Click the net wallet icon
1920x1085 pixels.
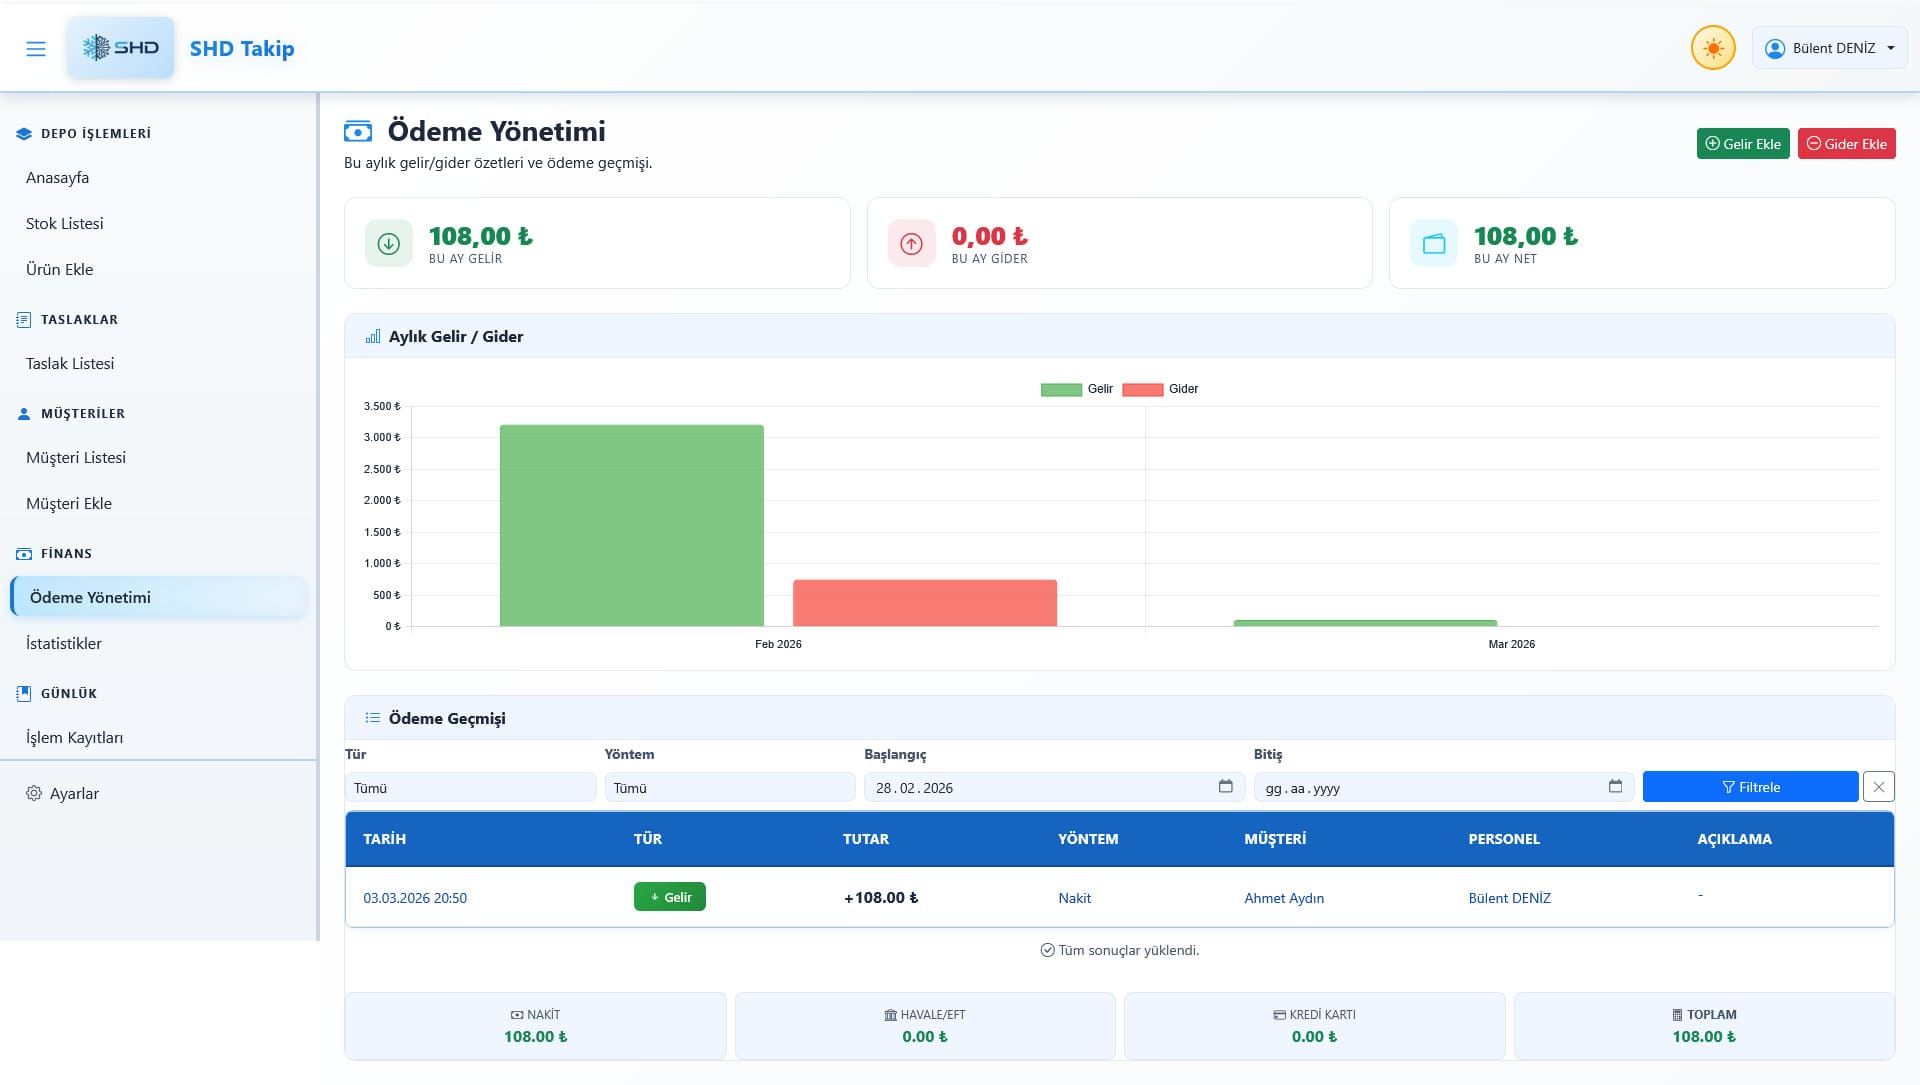pyautogui.click(x=1434, y=243)
